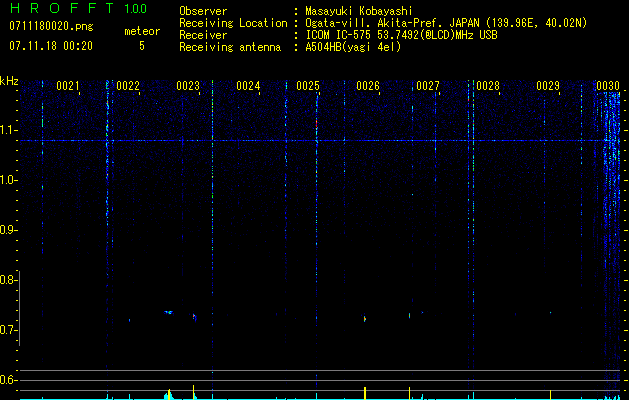Select the Ogata-vill. Akita-Pref. JAPAN location text

click(446, 23)
